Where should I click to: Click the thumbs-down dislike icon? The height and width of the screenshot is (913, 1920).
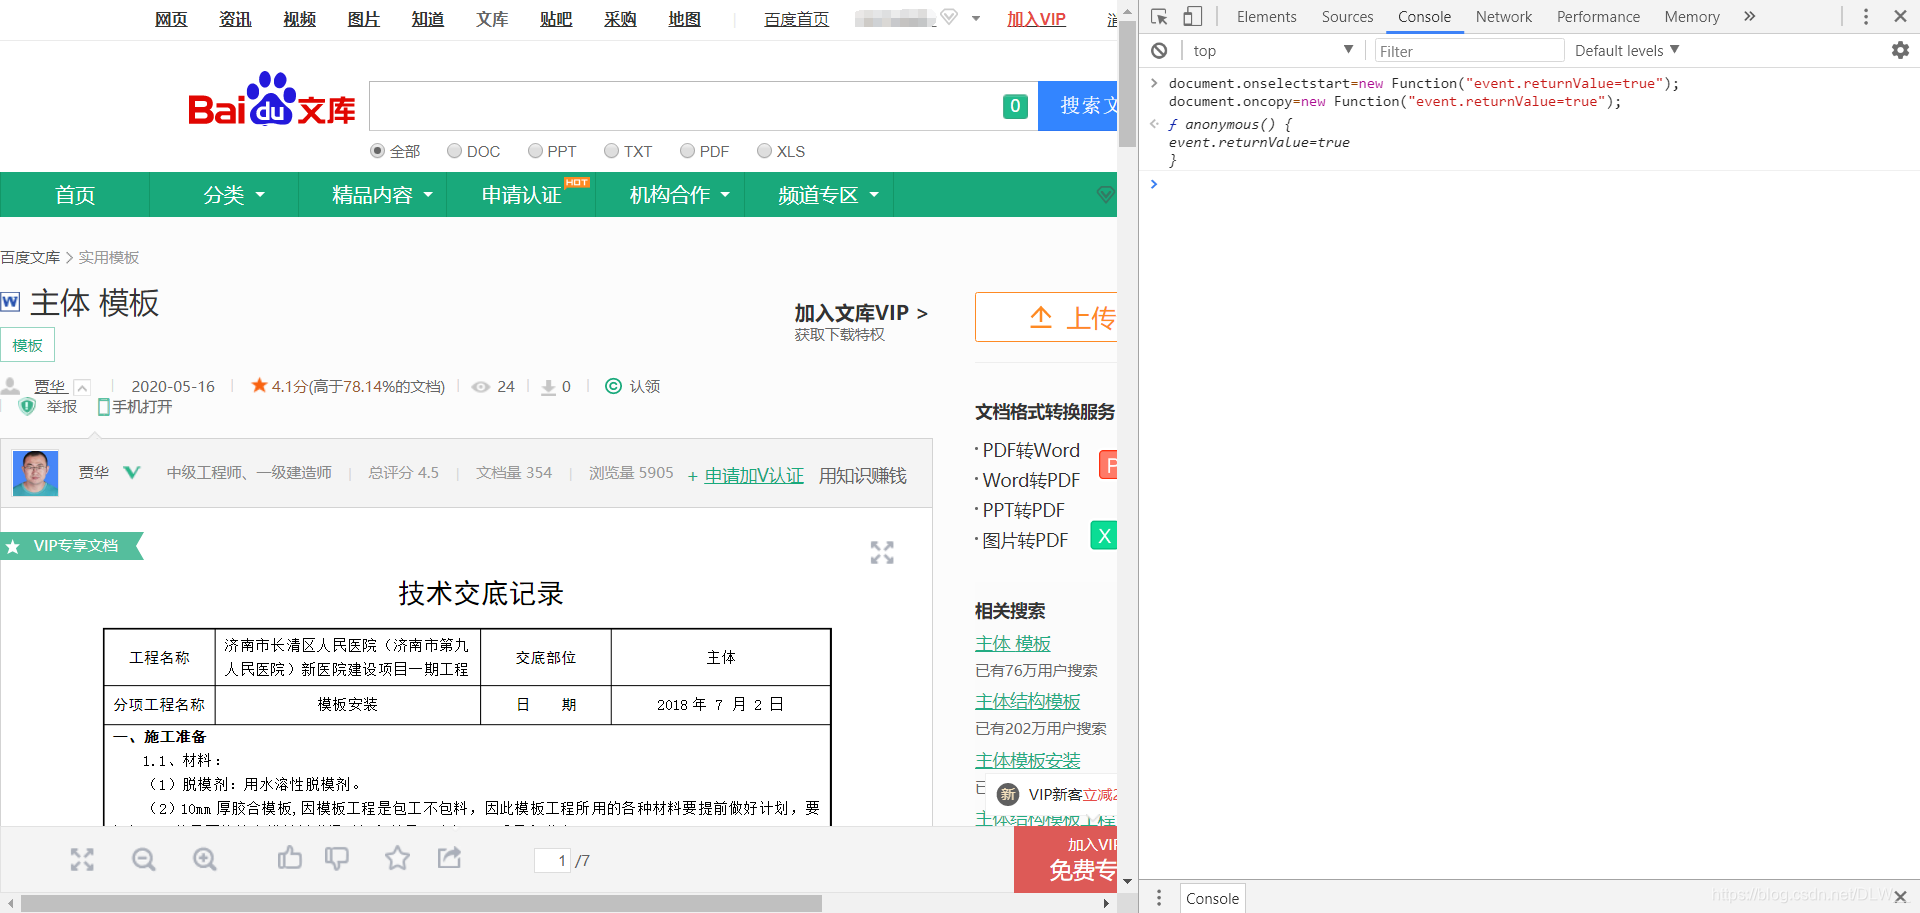point(337,858)
